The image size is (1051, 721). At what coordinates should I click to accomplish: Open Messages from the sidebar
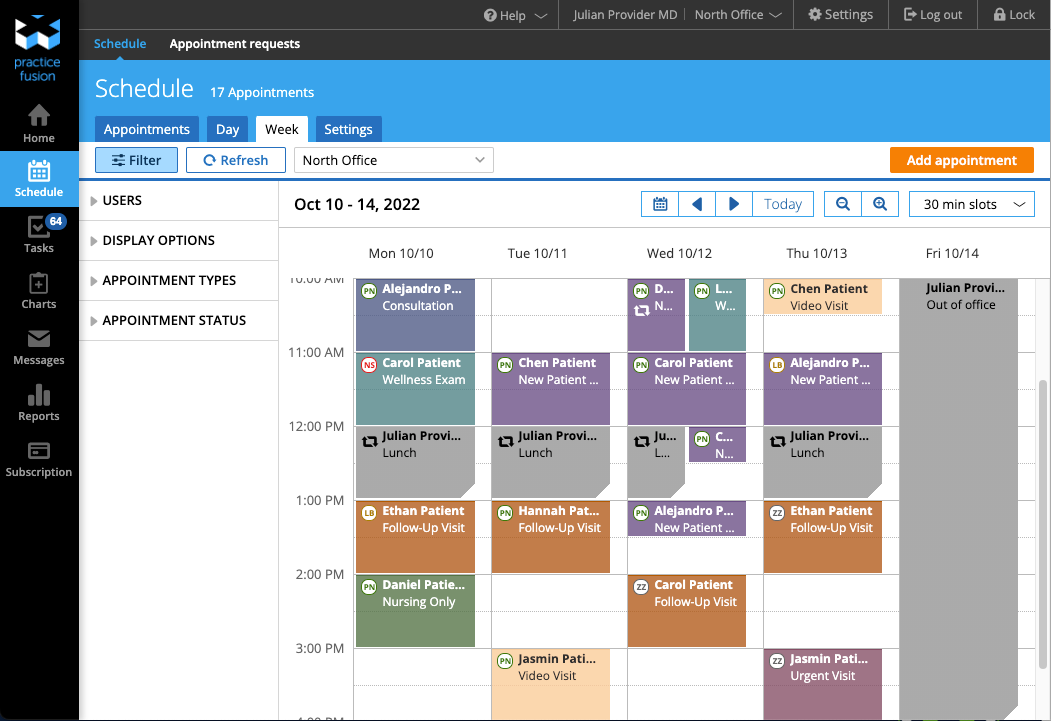click(x=38, y=347)
